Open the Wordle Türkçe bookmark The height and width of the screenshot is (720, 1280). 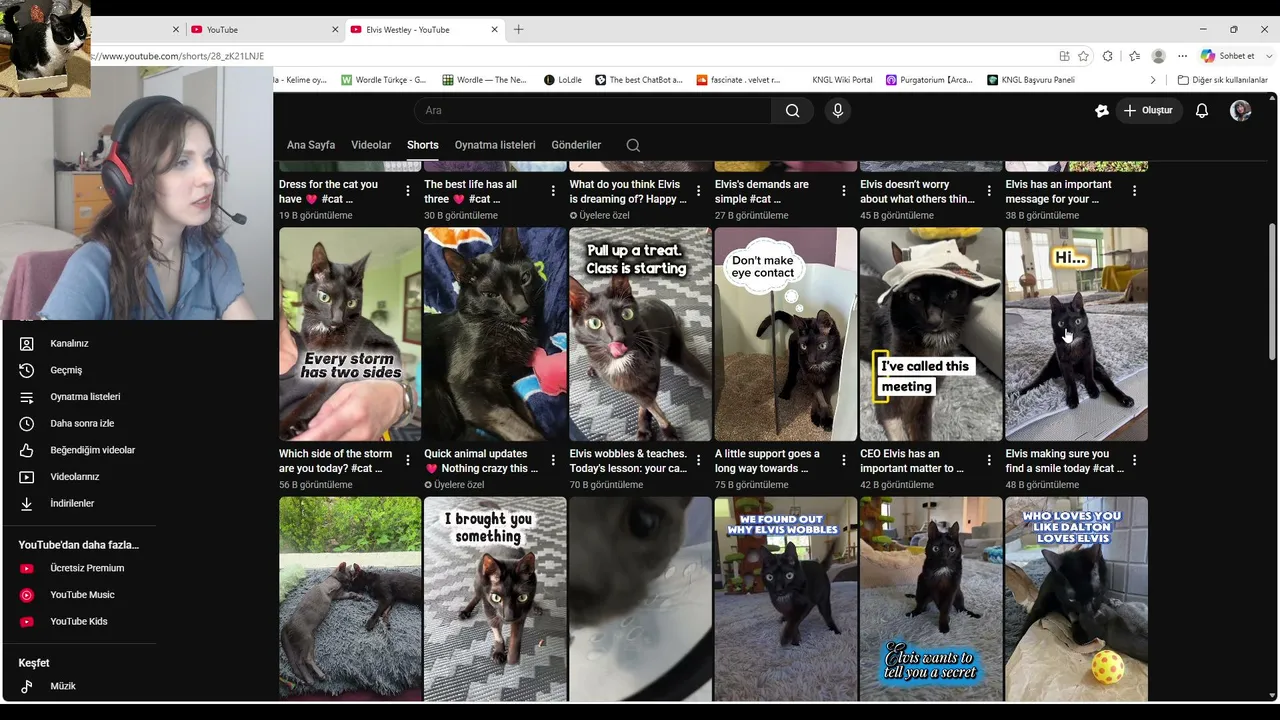pos(384,80)
